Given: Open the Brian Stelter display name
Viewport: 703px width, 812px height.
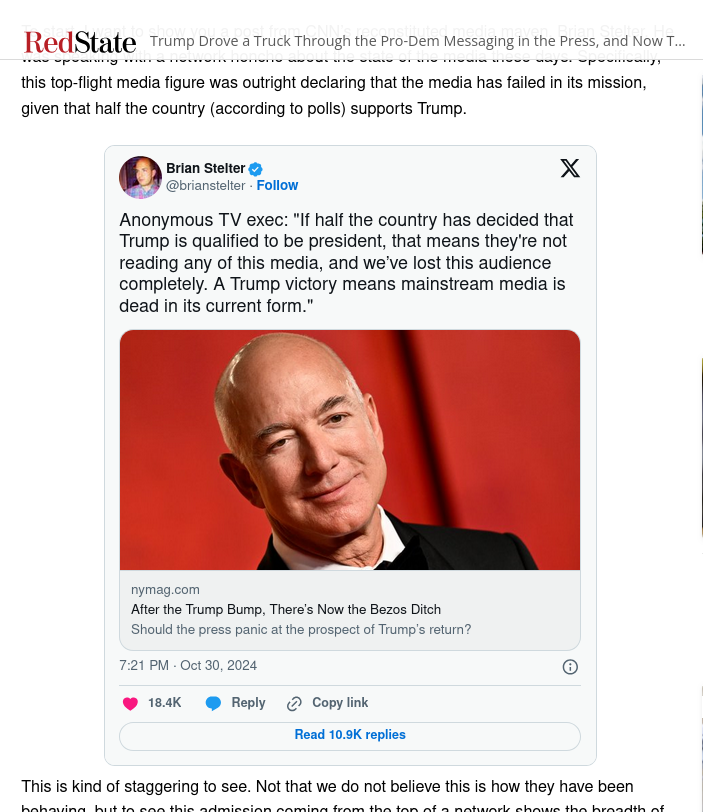Looking at the screenshot, I should tap(206, 168).
